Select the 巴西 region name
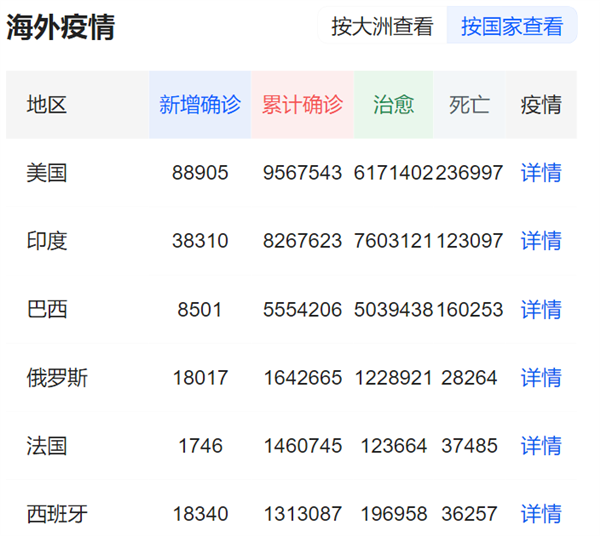The image size is (600, 536). pyautogui.click(x=47, y=310)
